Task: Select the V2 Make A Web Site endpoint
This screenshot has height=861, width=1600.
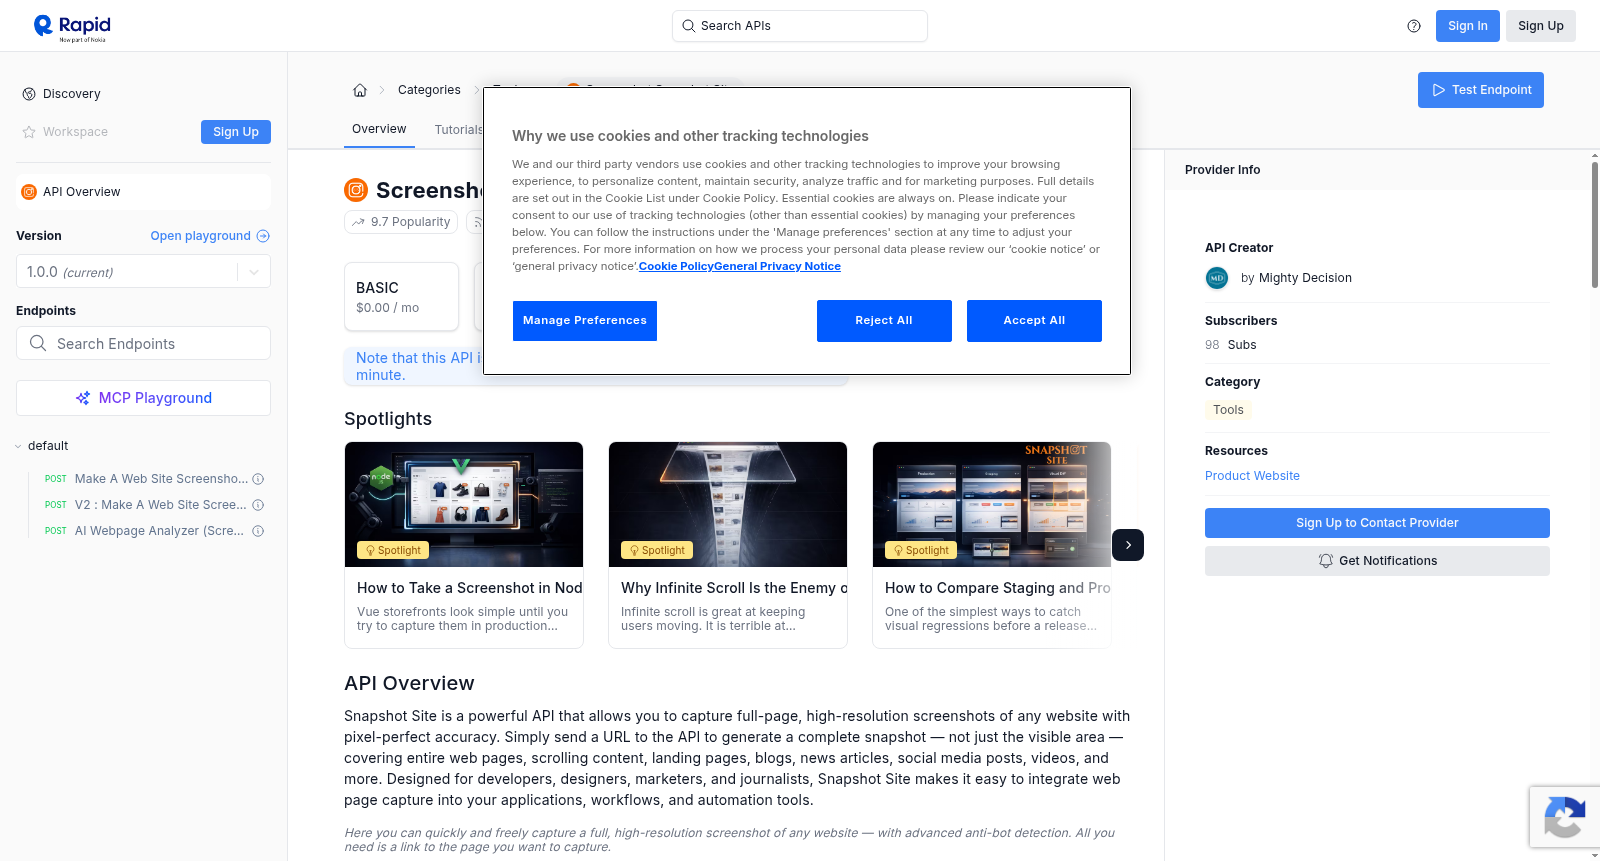Action: [161, 505]
